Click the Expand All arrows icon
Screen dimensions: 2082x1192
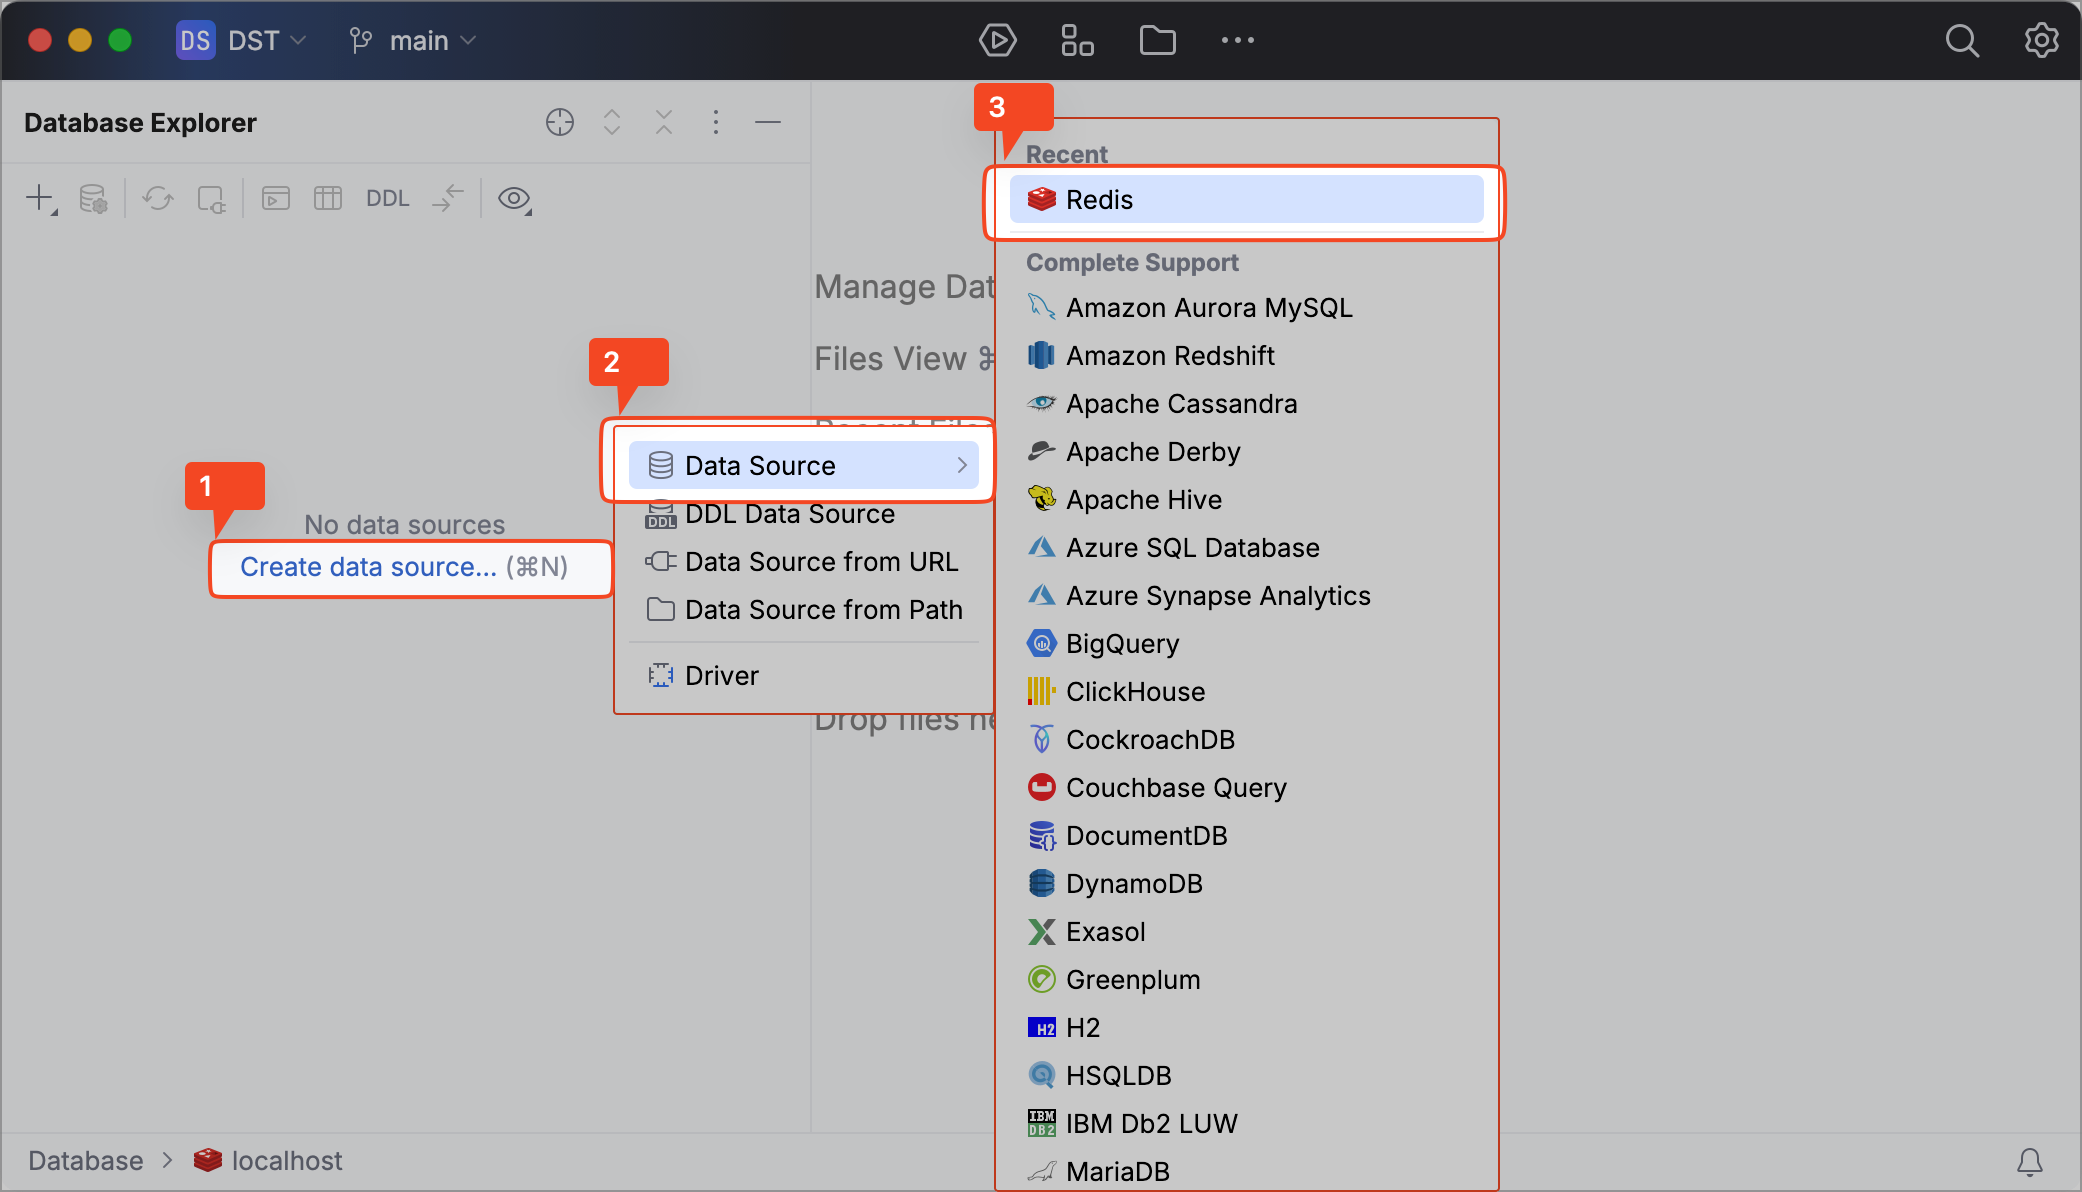[612, 122]
